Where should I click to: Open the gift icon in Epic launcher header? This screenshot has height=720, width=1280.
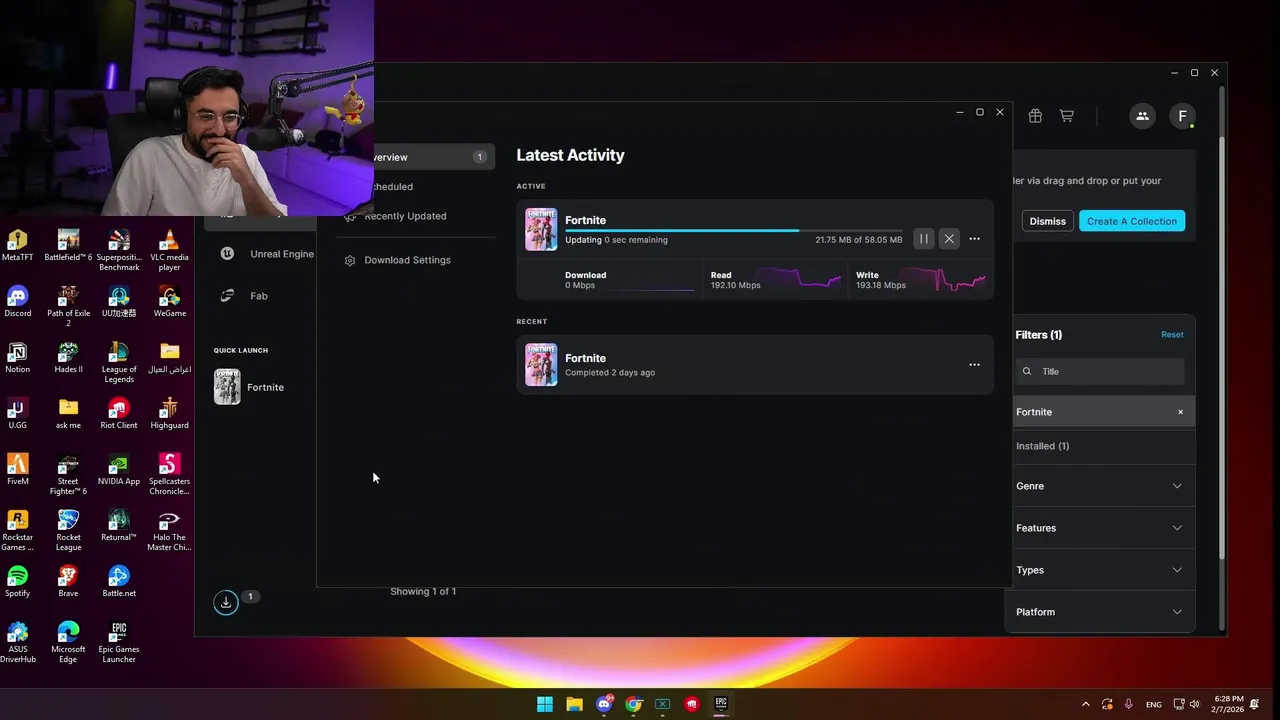pos(1035,116)
